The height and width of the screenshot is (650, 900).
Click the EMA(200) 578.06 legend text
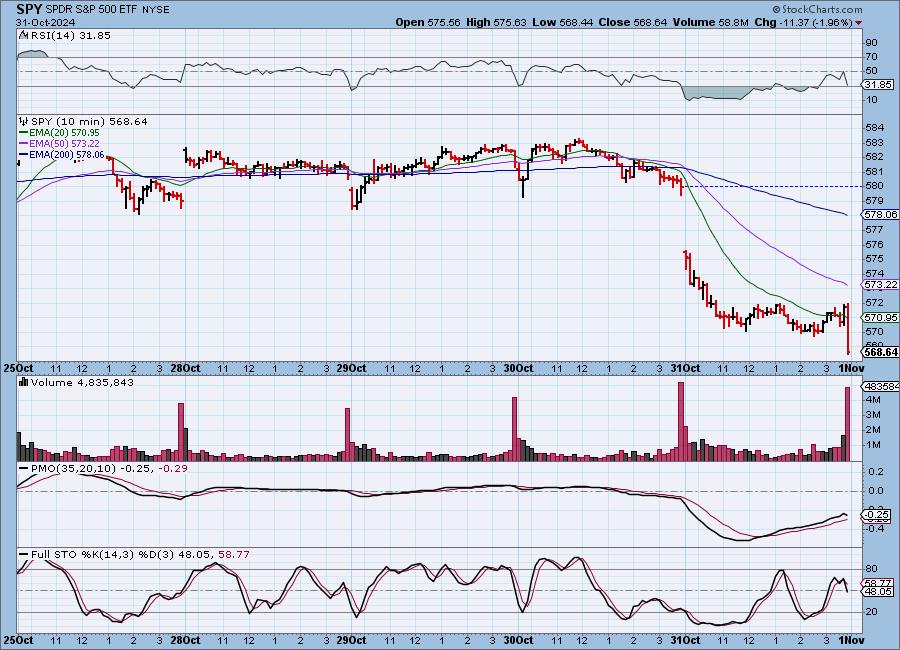click(x=67, y=155)
